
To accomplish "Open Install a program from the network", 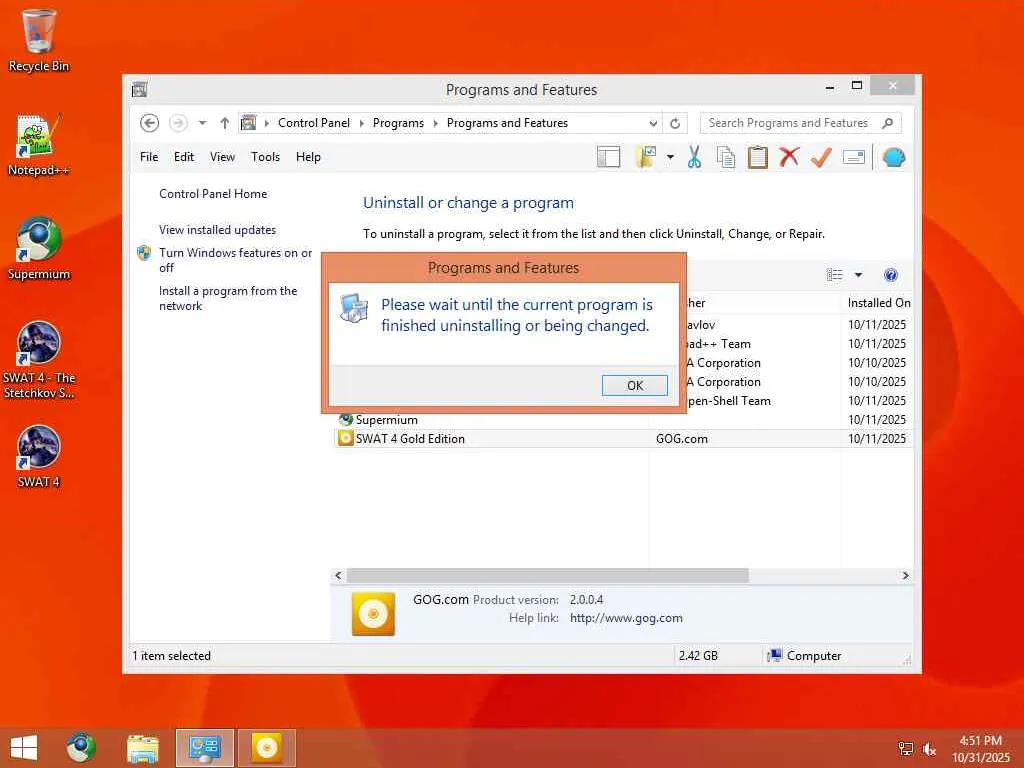I will click(227, 298).
